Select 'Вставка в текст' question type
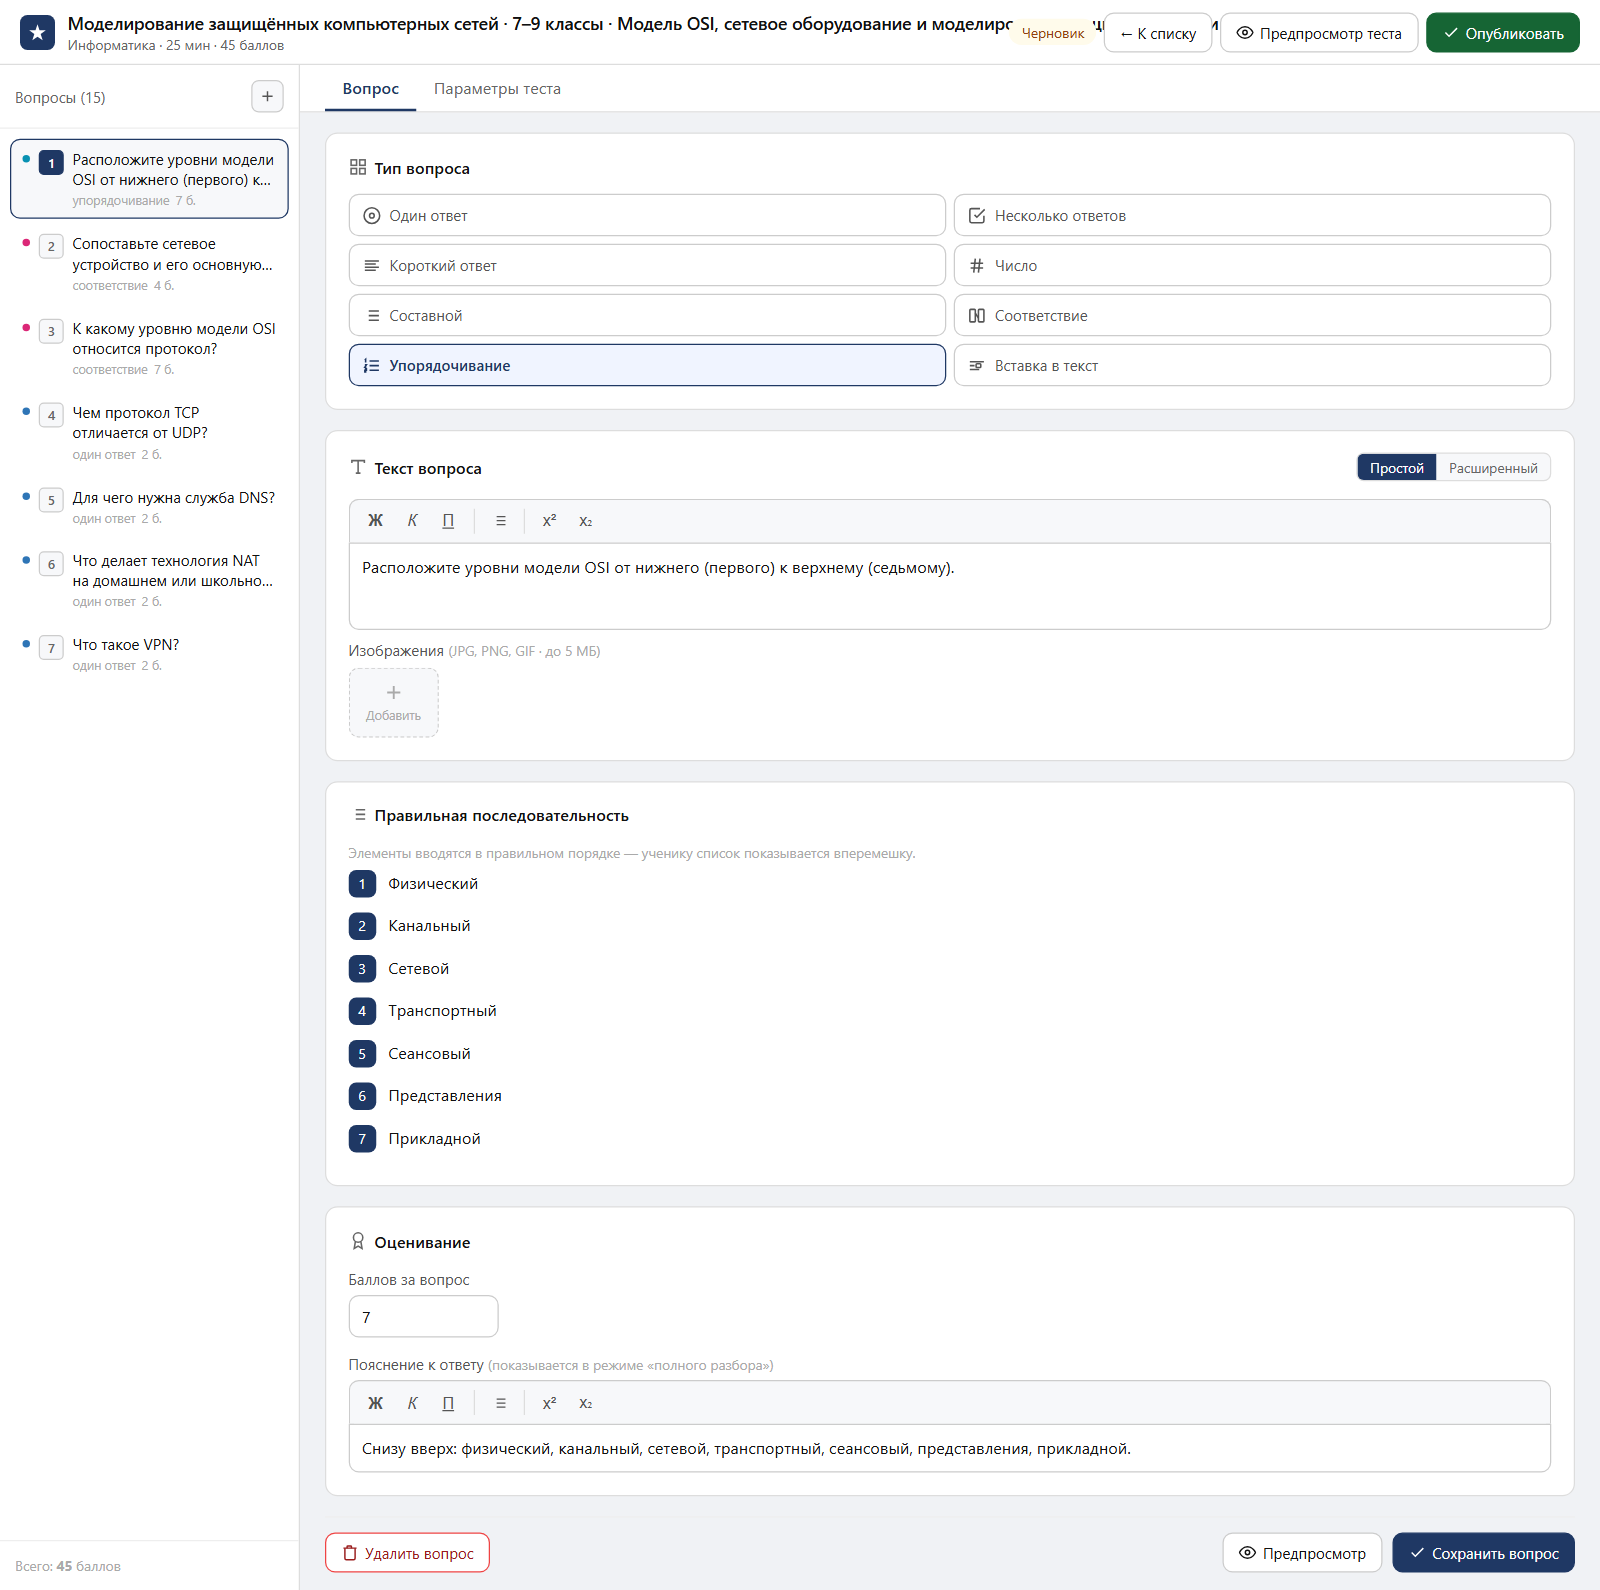 point(1252,365)
